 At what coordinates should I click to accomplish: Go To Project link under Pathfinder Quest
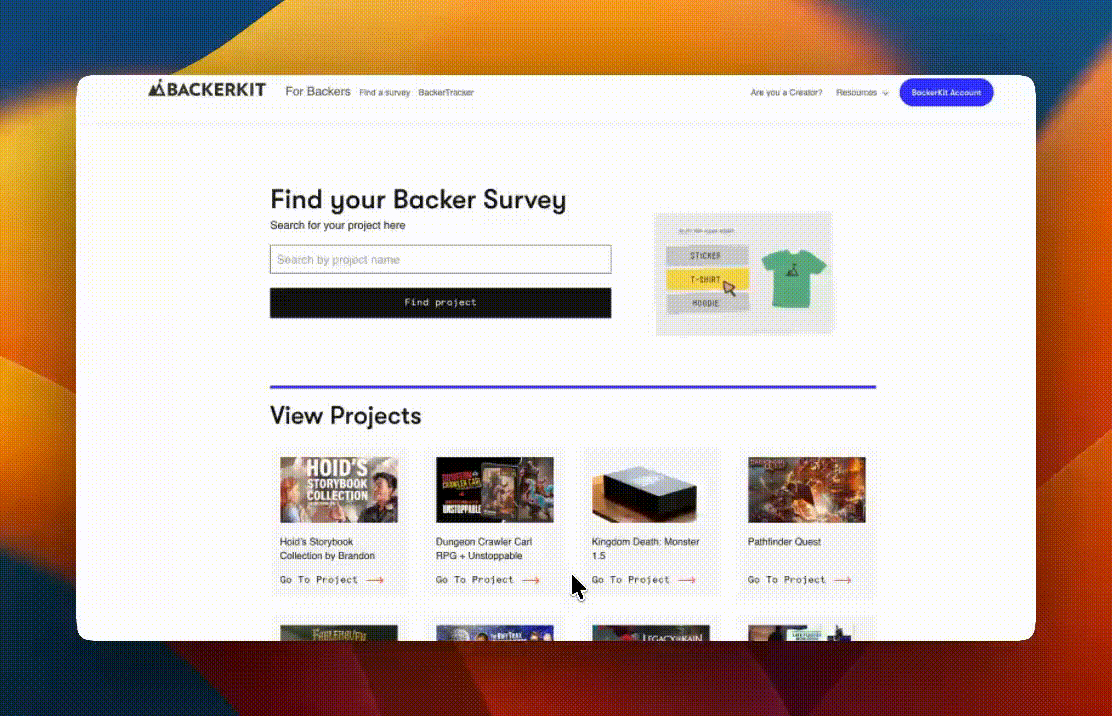coord(800,580)
